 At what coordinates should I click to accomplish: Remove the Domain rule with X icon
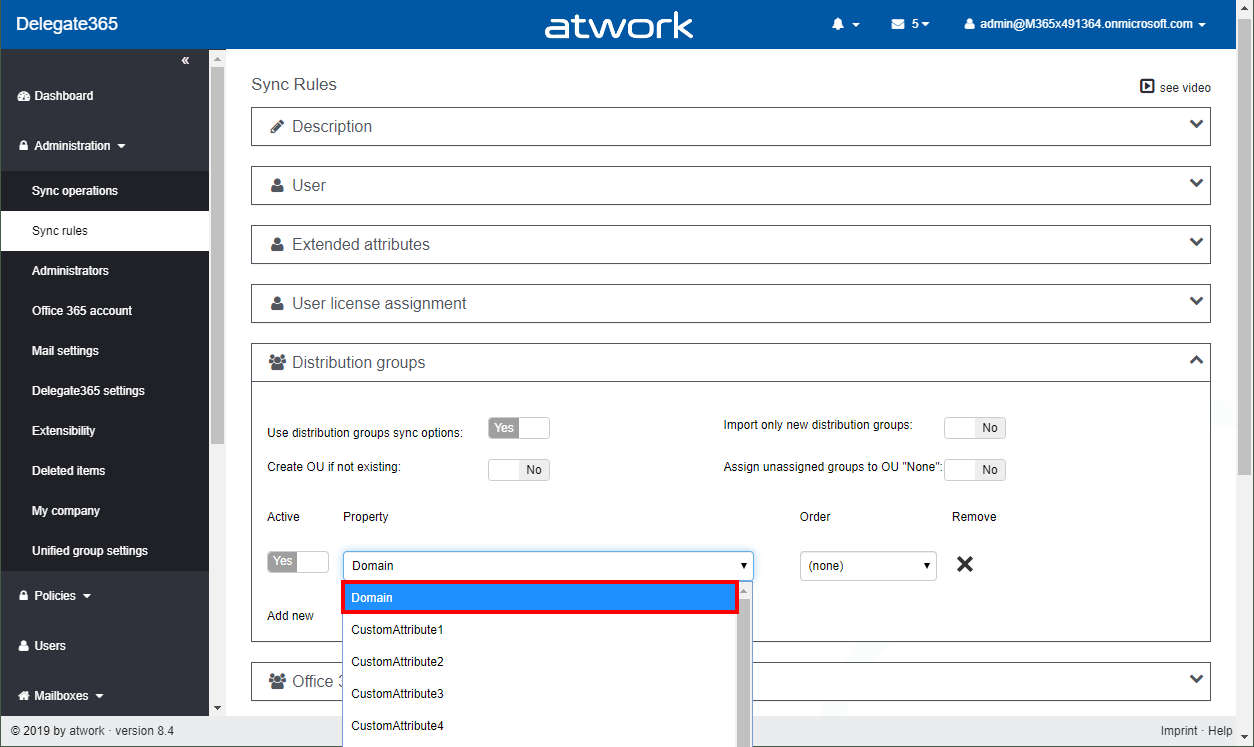[965, 564]
